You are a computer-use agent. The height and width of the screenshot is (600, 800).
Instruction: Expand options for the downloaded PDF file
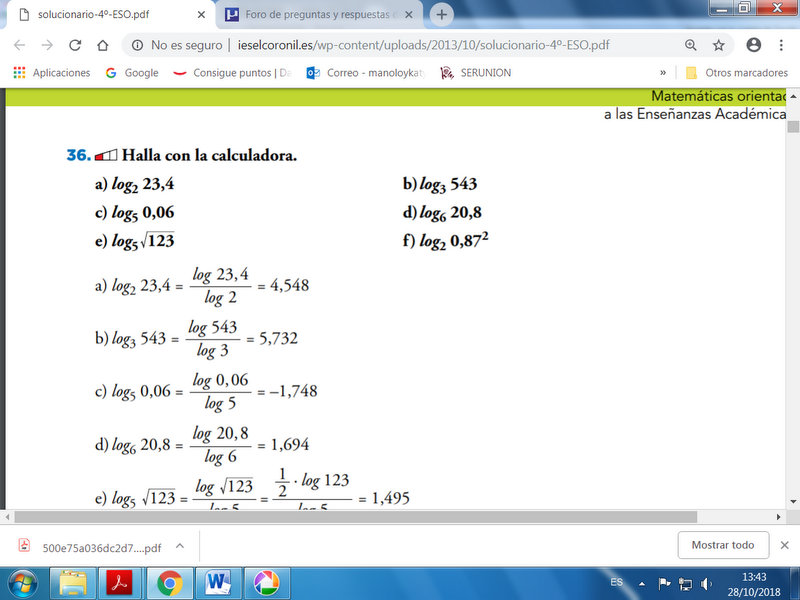click(x=180, y=546)
